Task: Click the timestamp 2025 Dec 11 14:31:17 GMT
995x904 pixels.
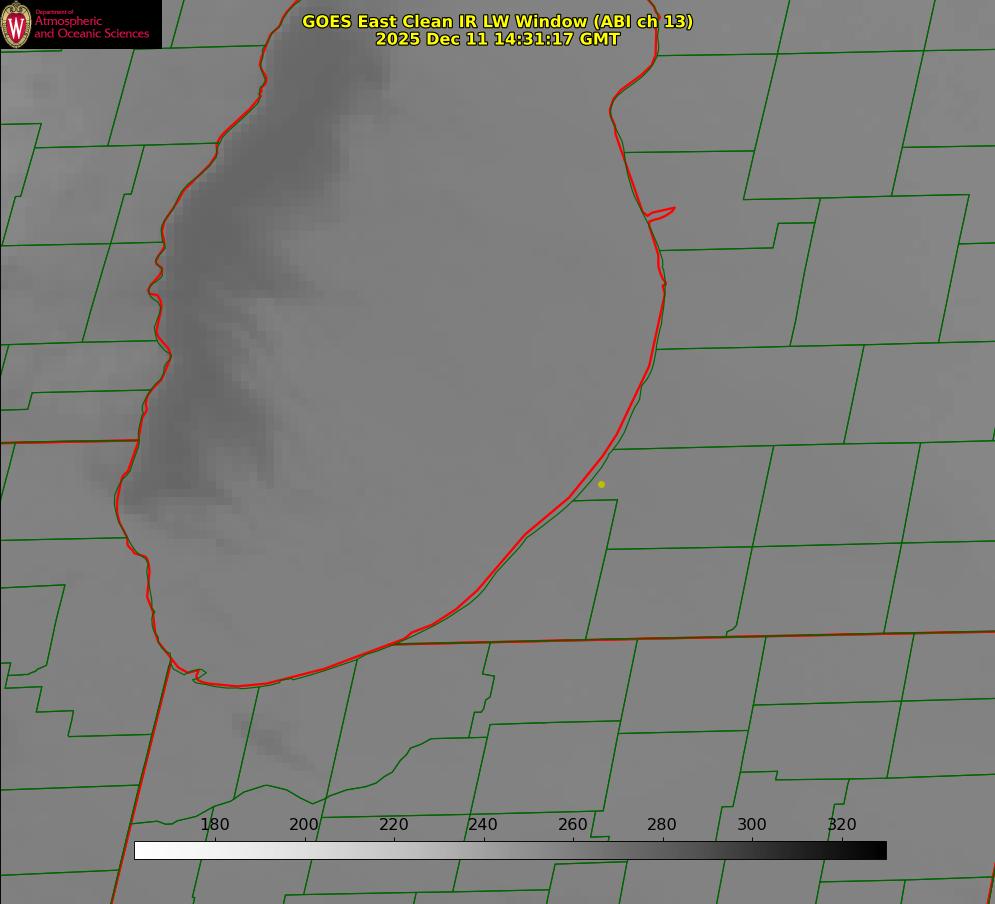Action: pyautogui.click(x=498, y=39)
